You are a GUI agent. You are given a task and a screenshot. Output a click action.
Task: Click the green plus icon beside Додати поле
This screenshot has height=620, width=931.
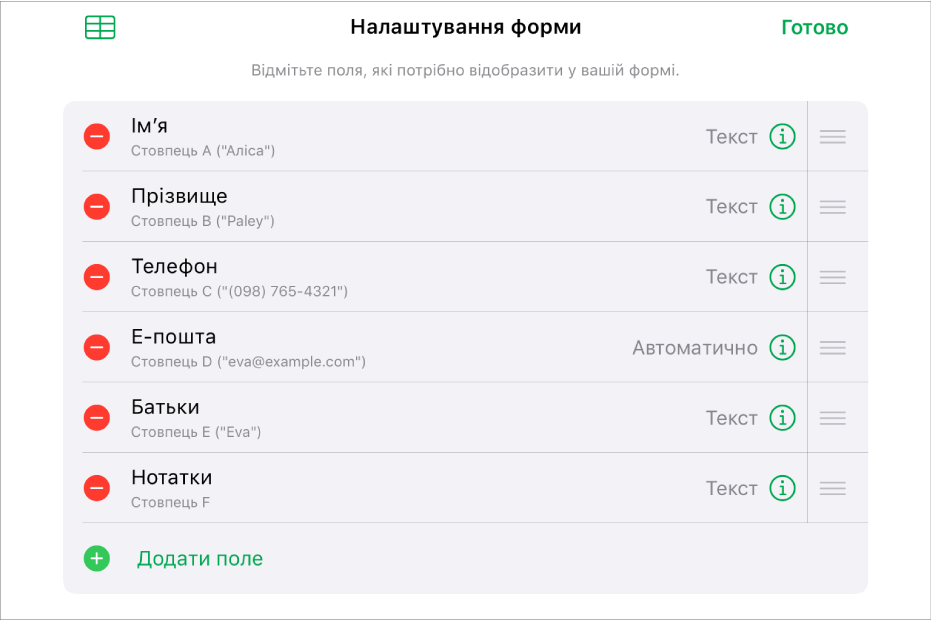pyautogui.click(x=96, y=558)
